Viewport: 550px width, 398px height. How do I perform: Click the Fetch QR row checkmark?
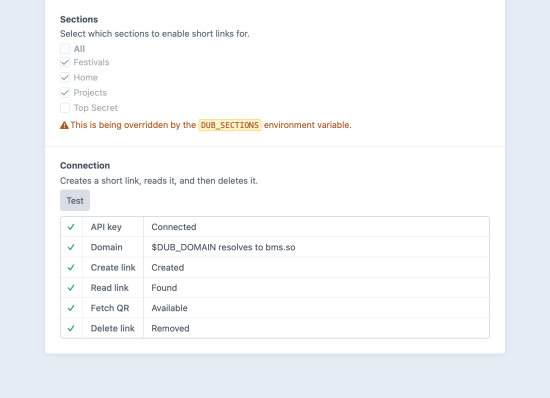71,308
